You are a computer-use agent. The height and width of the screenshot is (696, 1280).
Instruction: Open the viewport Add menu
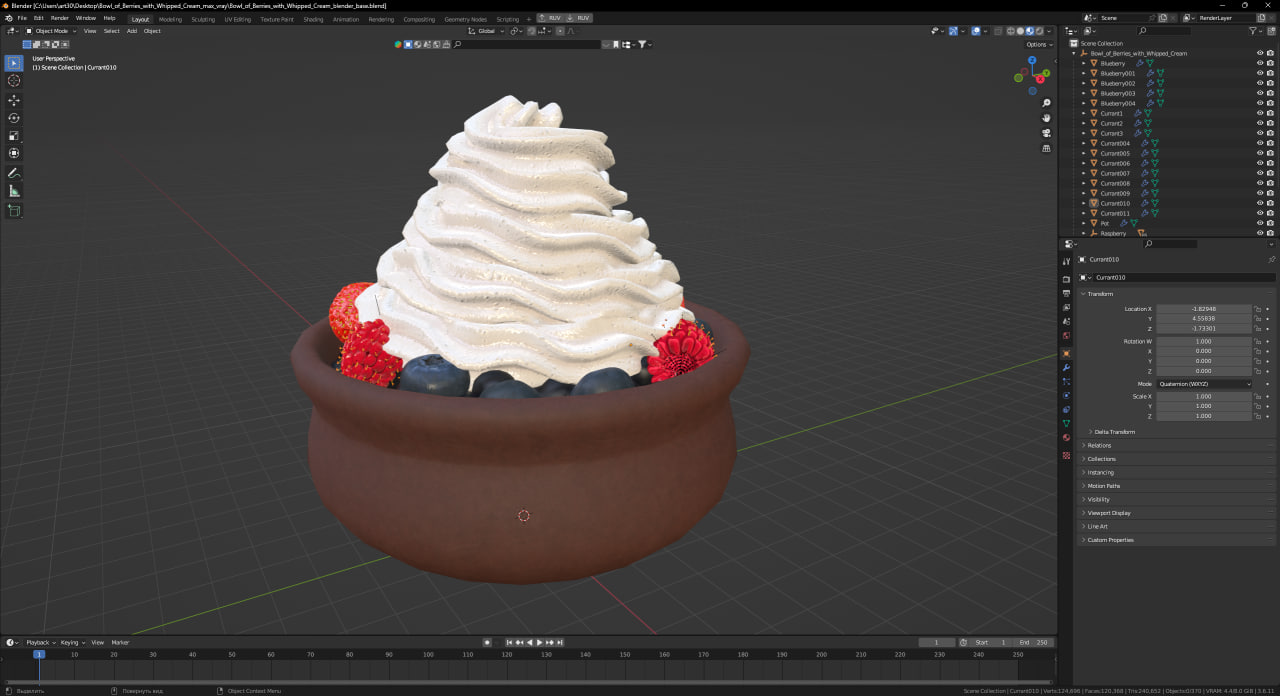(x=131, y=31)
